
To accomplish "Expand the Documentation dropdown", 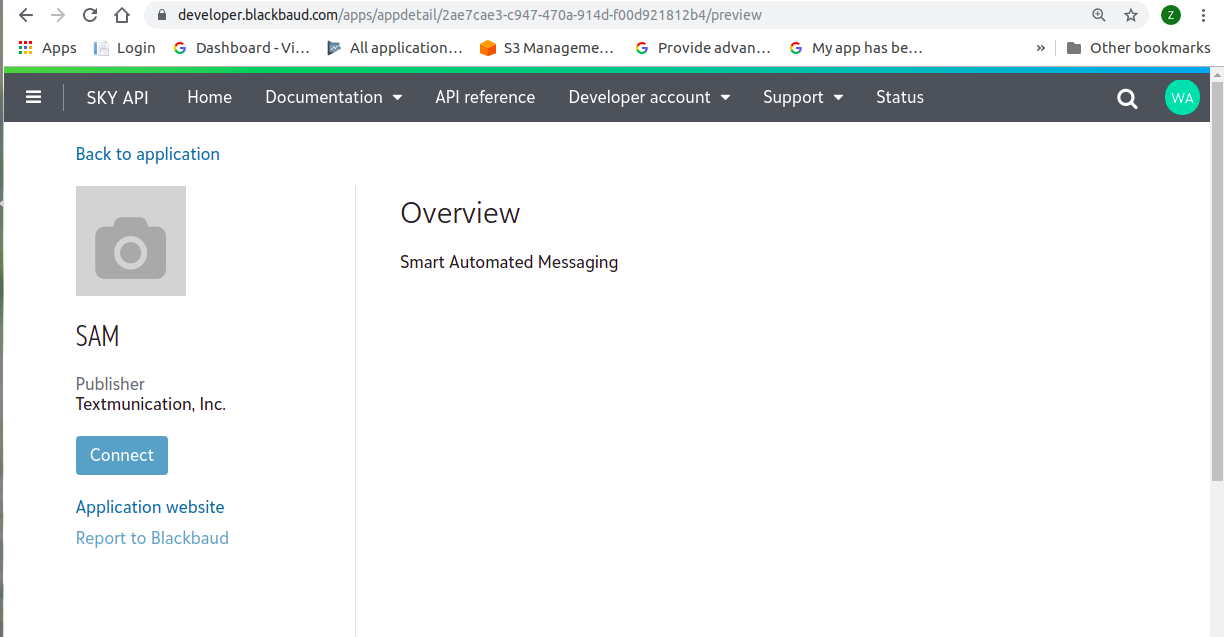I will coord(333,97).
